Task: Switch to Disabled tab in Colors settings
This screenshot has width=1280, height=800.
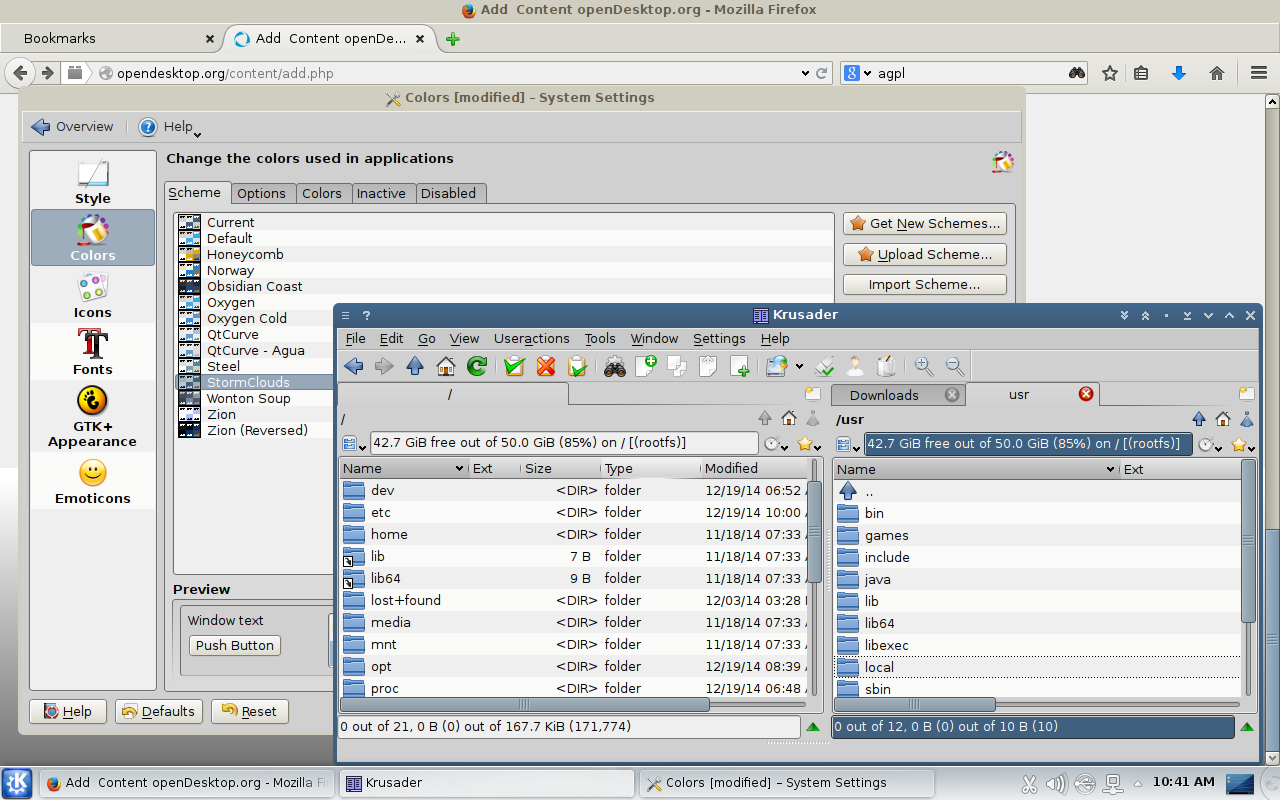Action: click(x=448, y=193)
